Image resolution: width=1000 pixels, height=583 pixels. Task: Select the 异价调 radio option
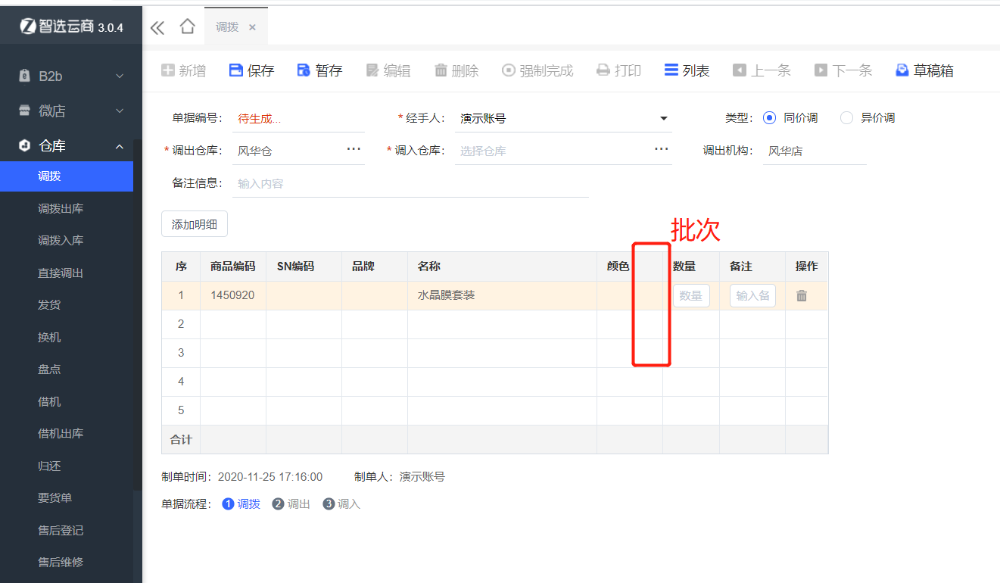tap(847, 118)
